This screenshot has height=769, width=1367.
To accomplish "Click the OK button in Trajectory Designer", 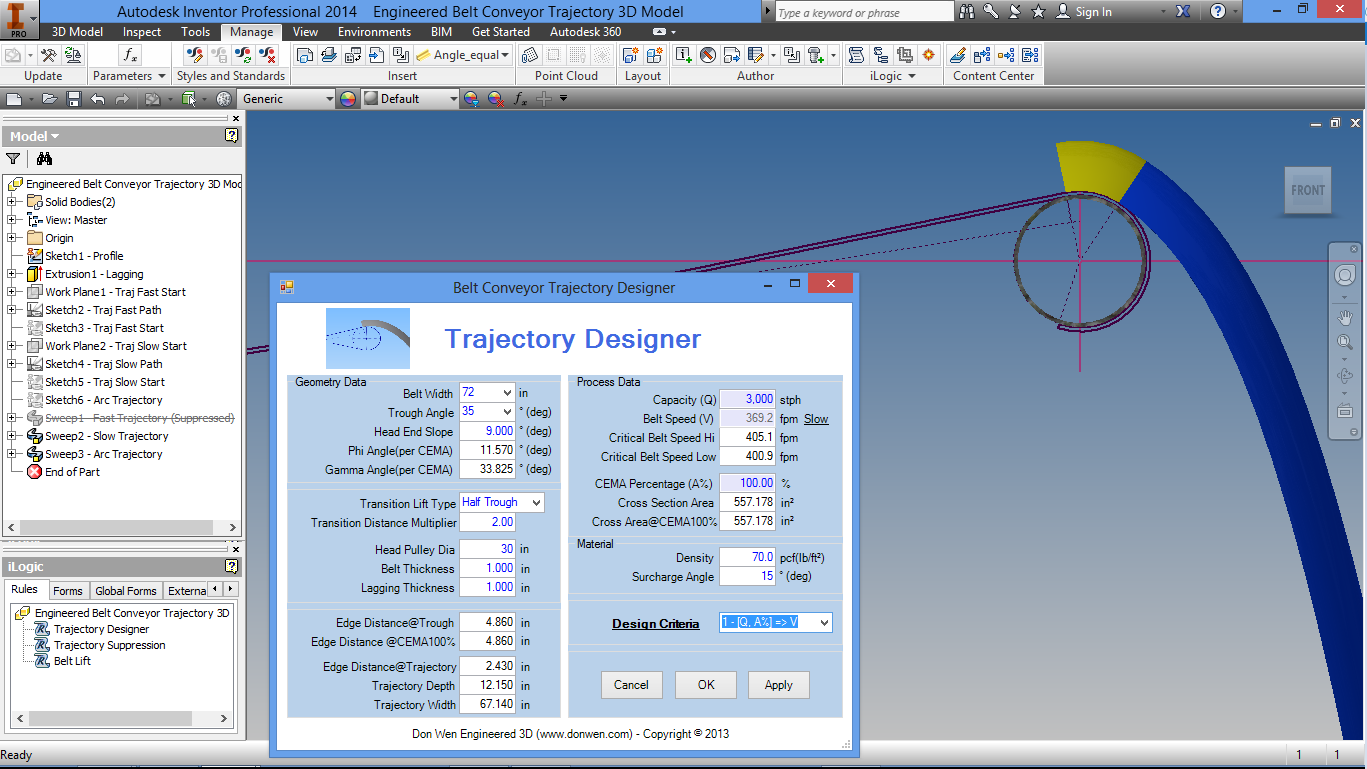I will (706, 685).
